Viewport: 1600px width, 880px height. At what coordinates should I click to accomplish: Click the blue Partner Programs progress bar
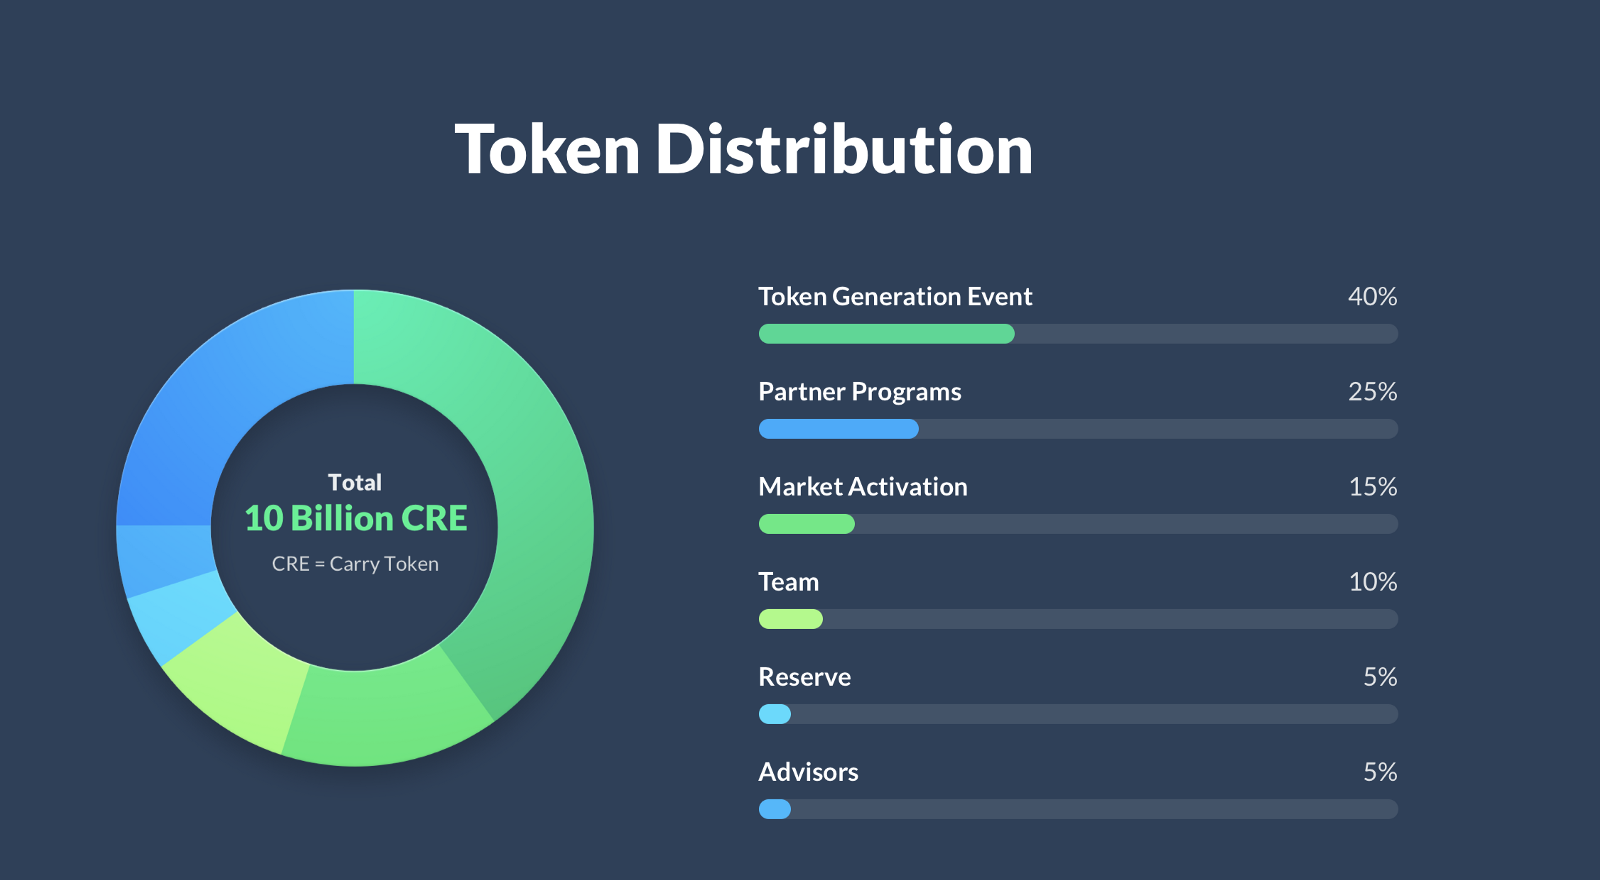839,429
